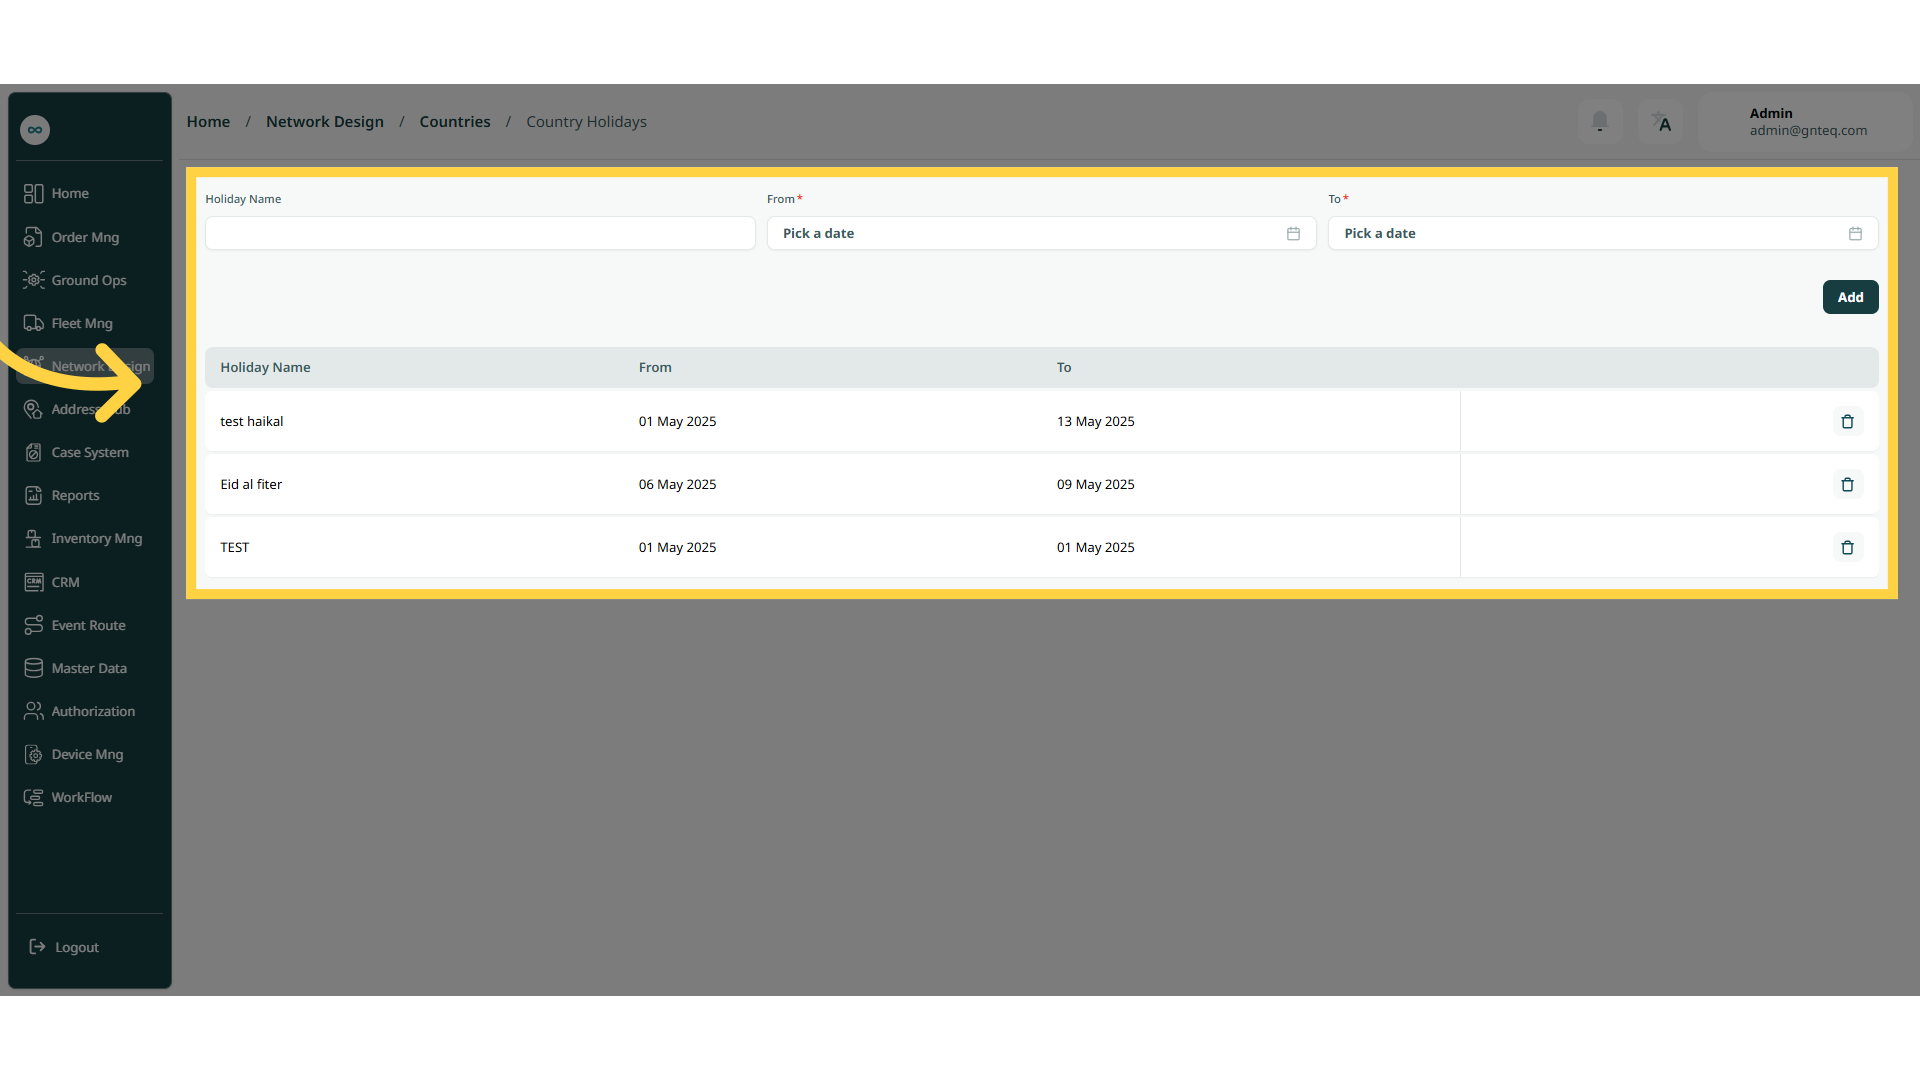
Task: Click the infinity logo in sidebar
Action: pos(35,130)
